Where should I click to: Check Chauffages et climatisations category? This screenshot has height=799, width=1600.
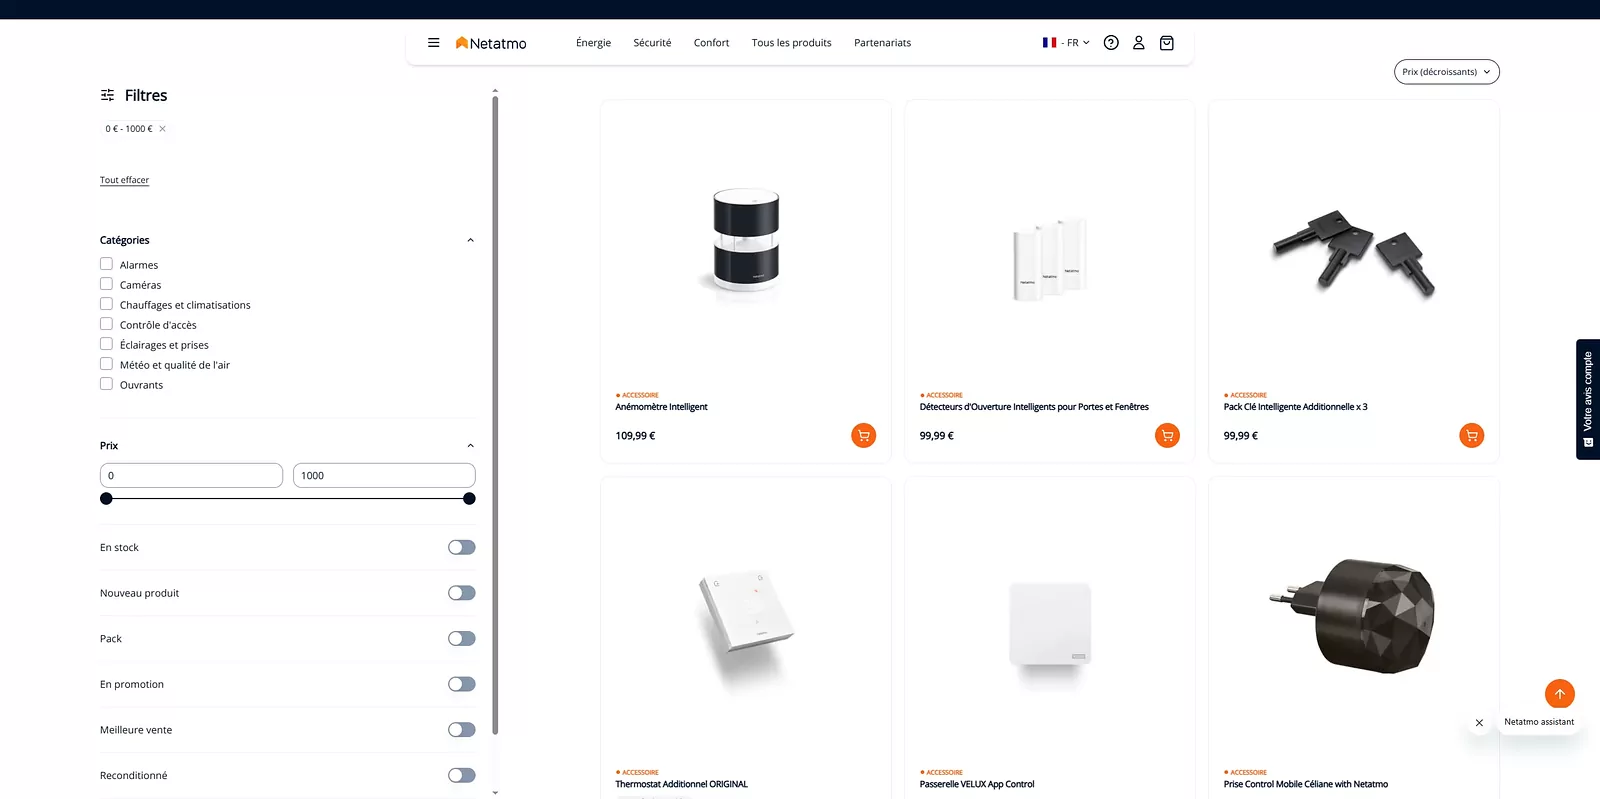pyautogui.click(x=106, y=304)
